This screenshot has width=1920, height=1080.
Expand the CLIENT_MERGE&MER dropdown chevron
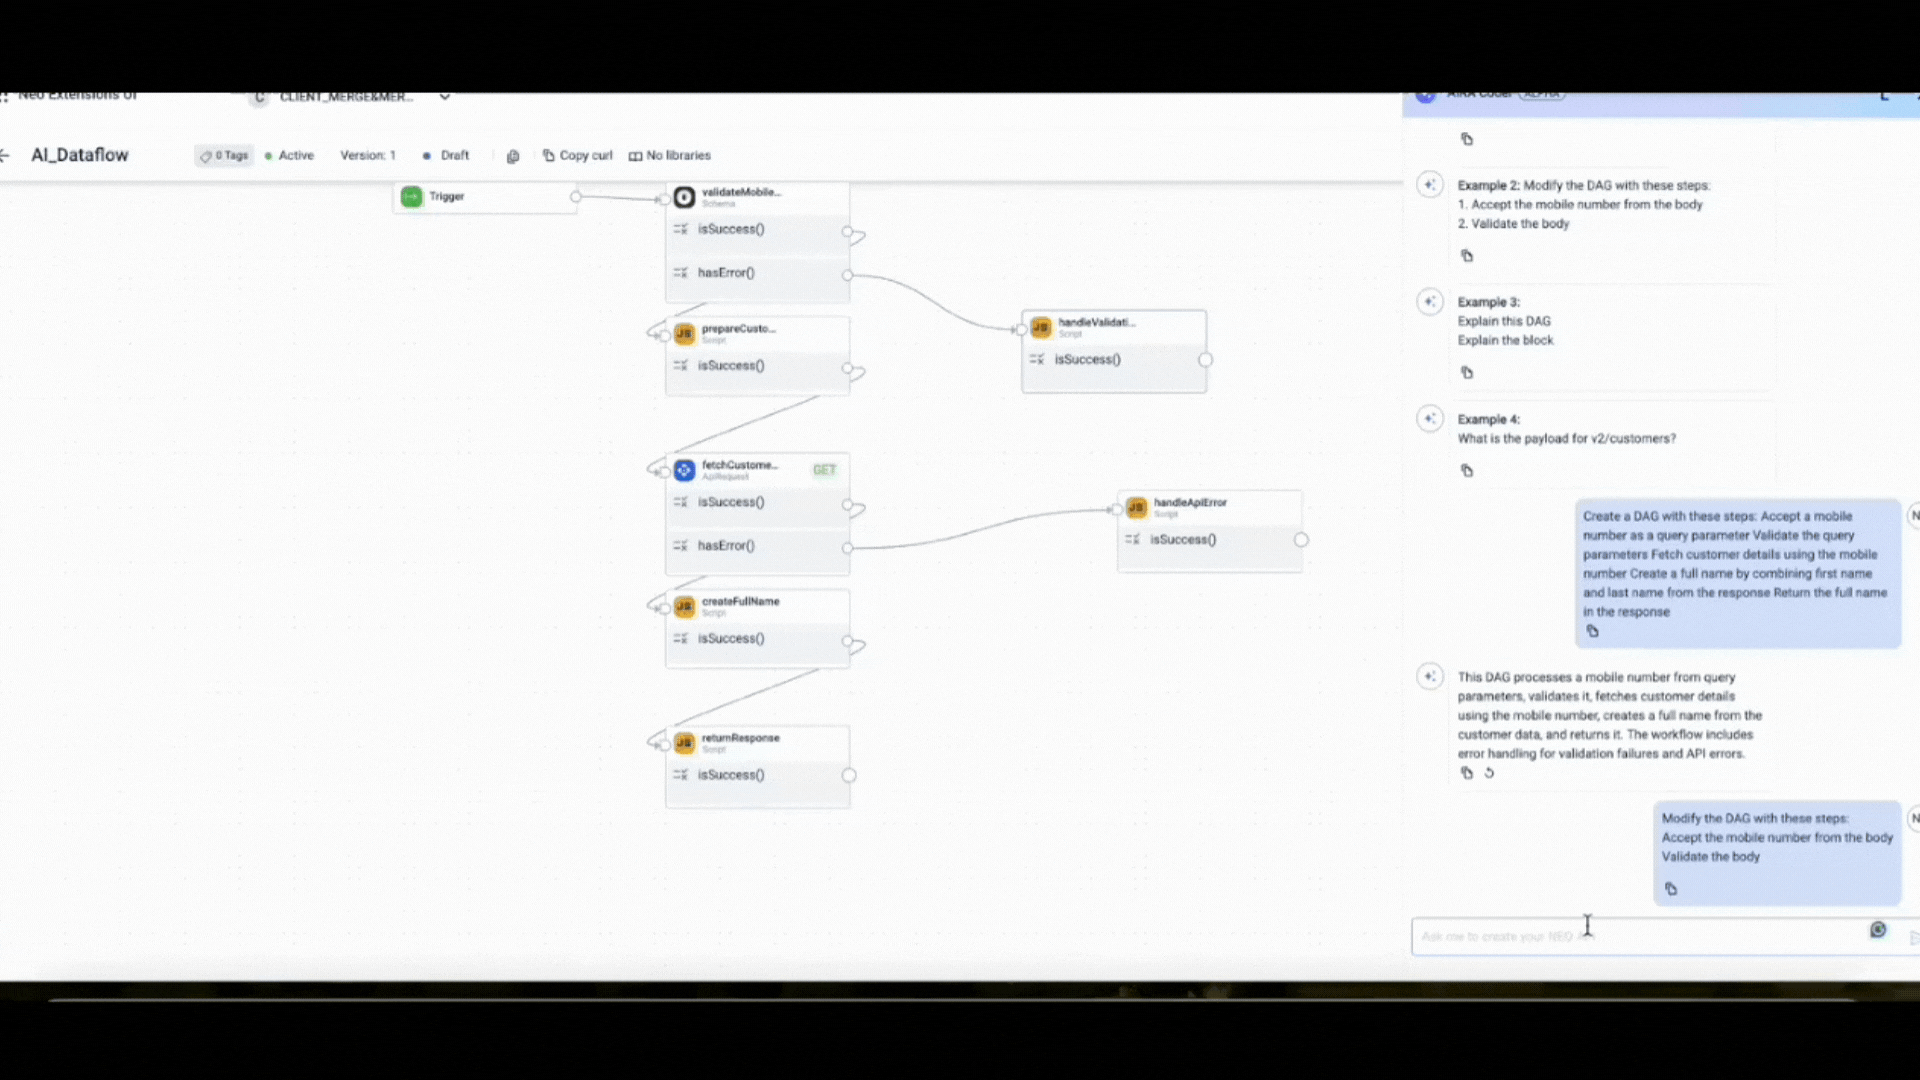[x=445, y=97]
